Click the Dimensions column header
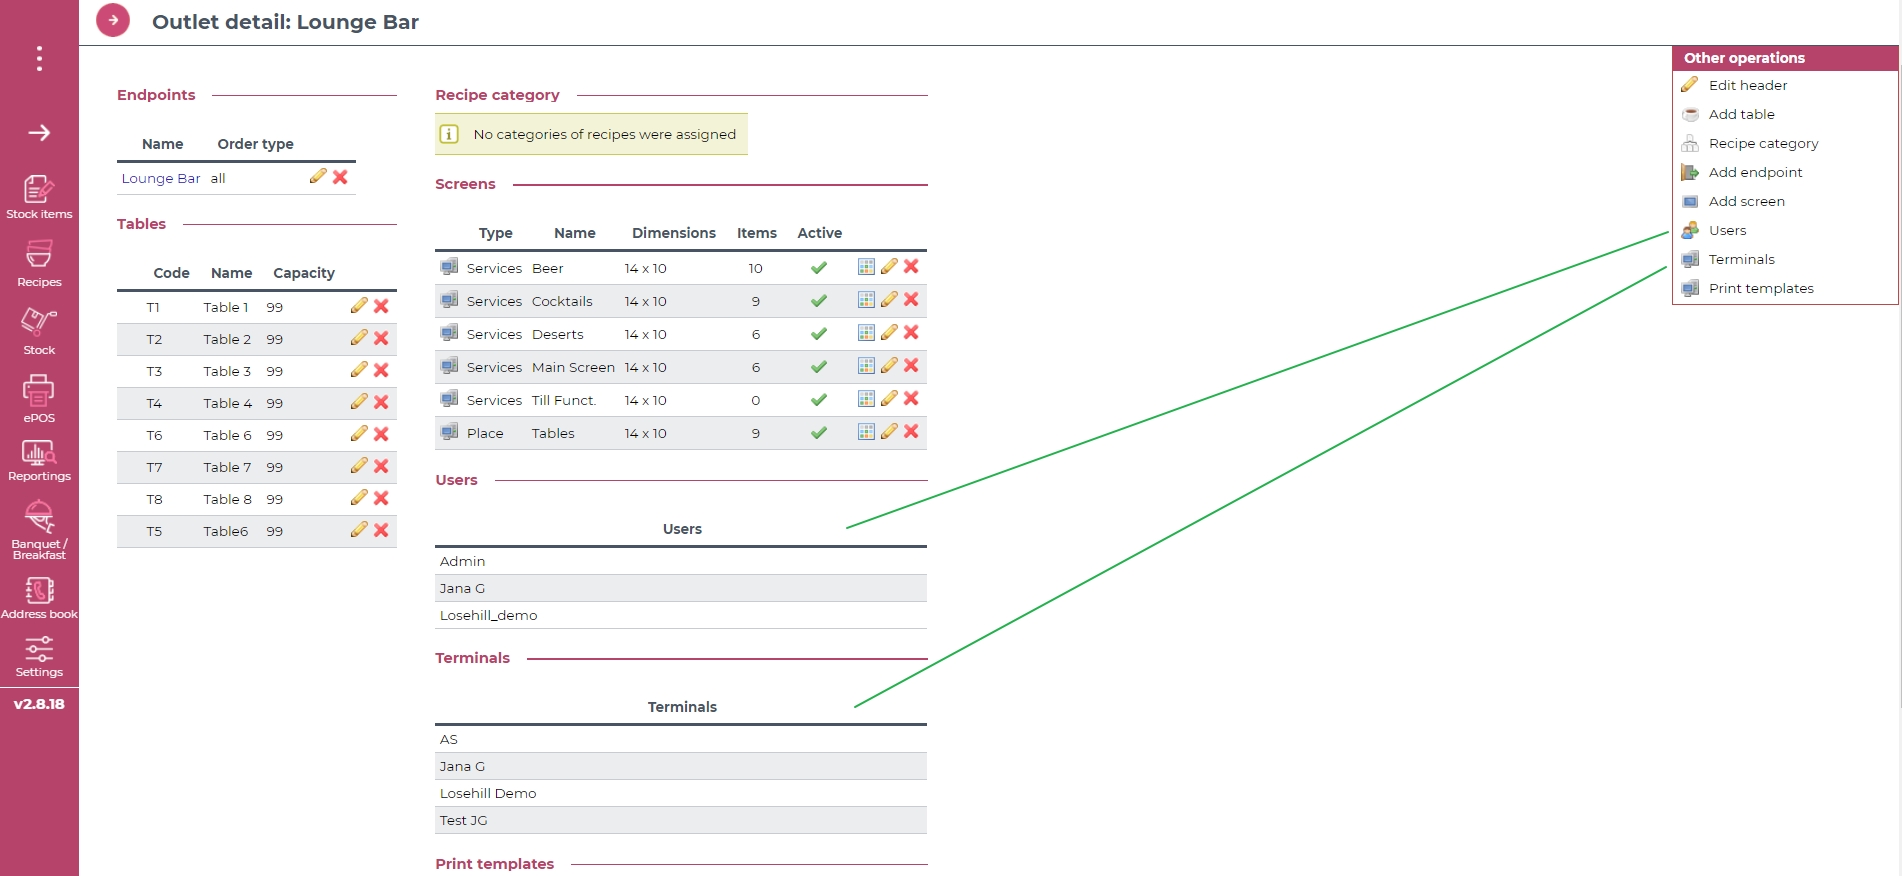 (x=674, y=233)
